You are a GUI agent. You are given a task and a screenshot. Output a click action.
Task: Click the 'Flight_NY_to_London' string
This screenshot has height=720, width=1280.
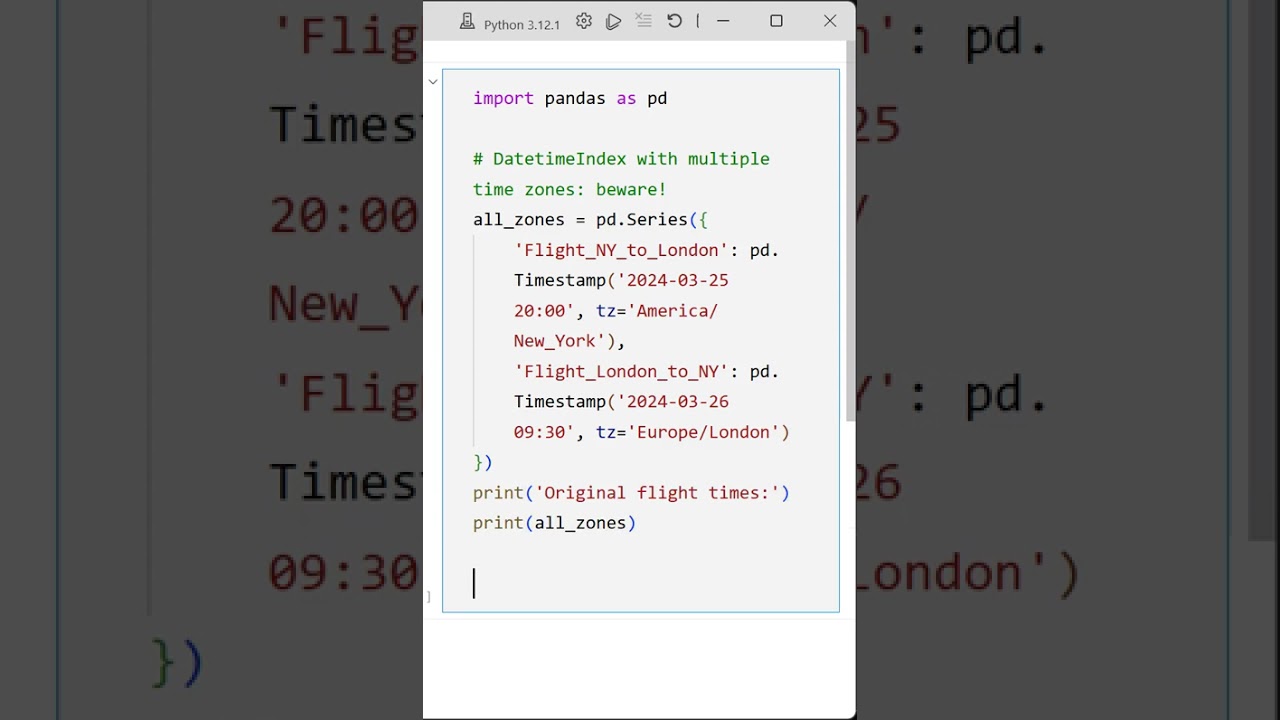pyautogui.click(x=621, y=250)
